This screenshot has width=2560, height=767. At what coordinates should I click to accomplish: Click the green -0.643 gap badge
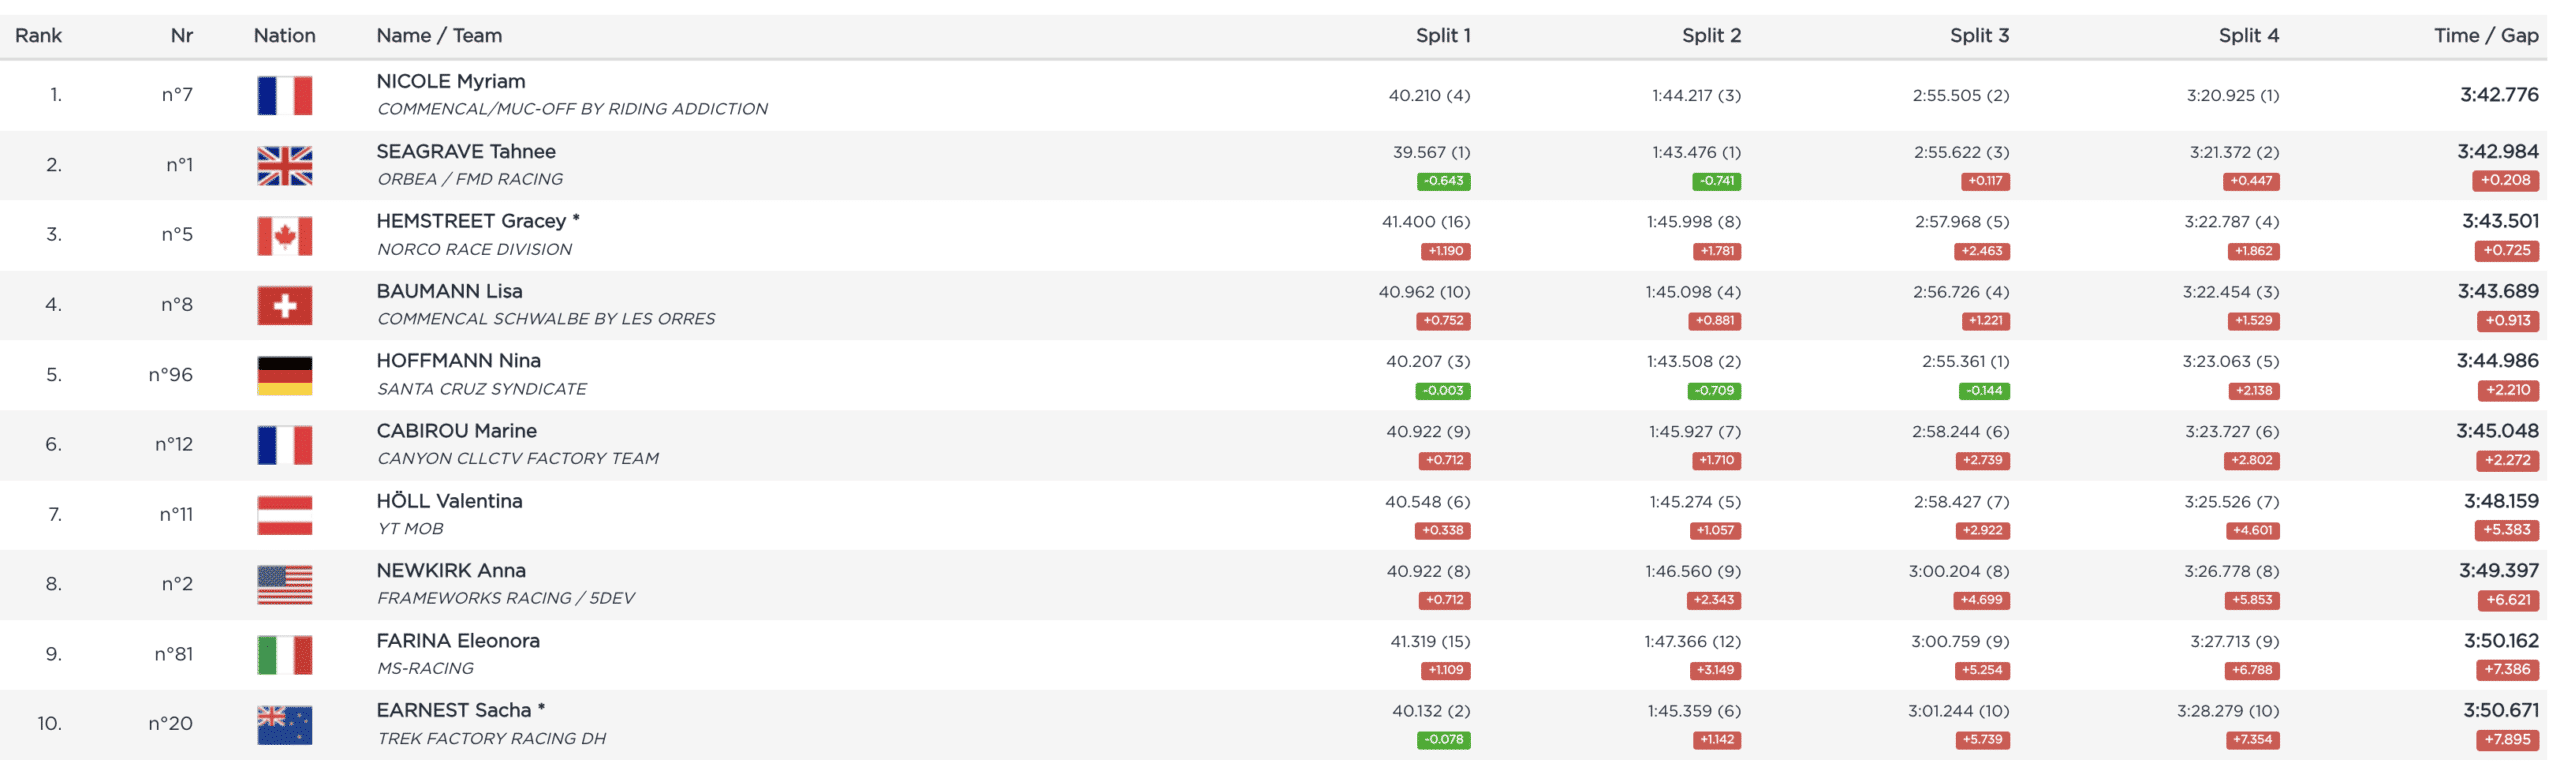1443,181
